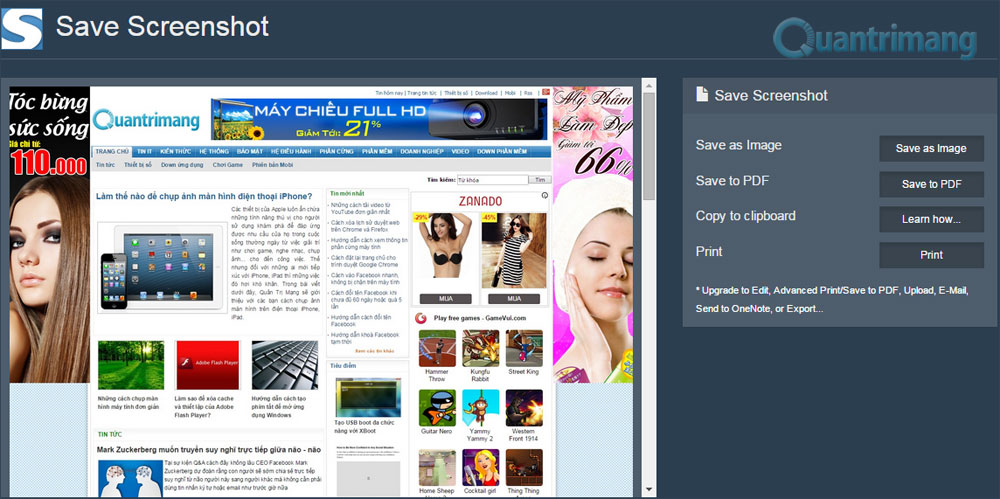
Task: Open the VIDEO navigation tab
Action: pyautogui.click(x=460, y=152)
